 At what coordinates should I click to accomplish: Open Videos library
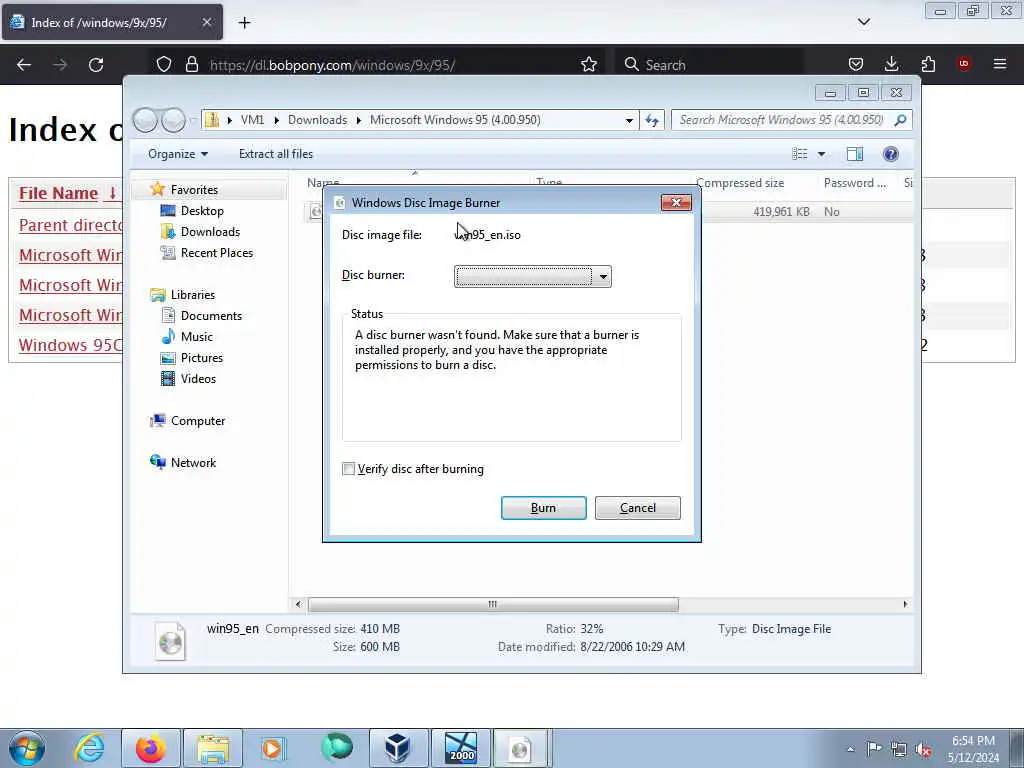(x=198, y=379)
